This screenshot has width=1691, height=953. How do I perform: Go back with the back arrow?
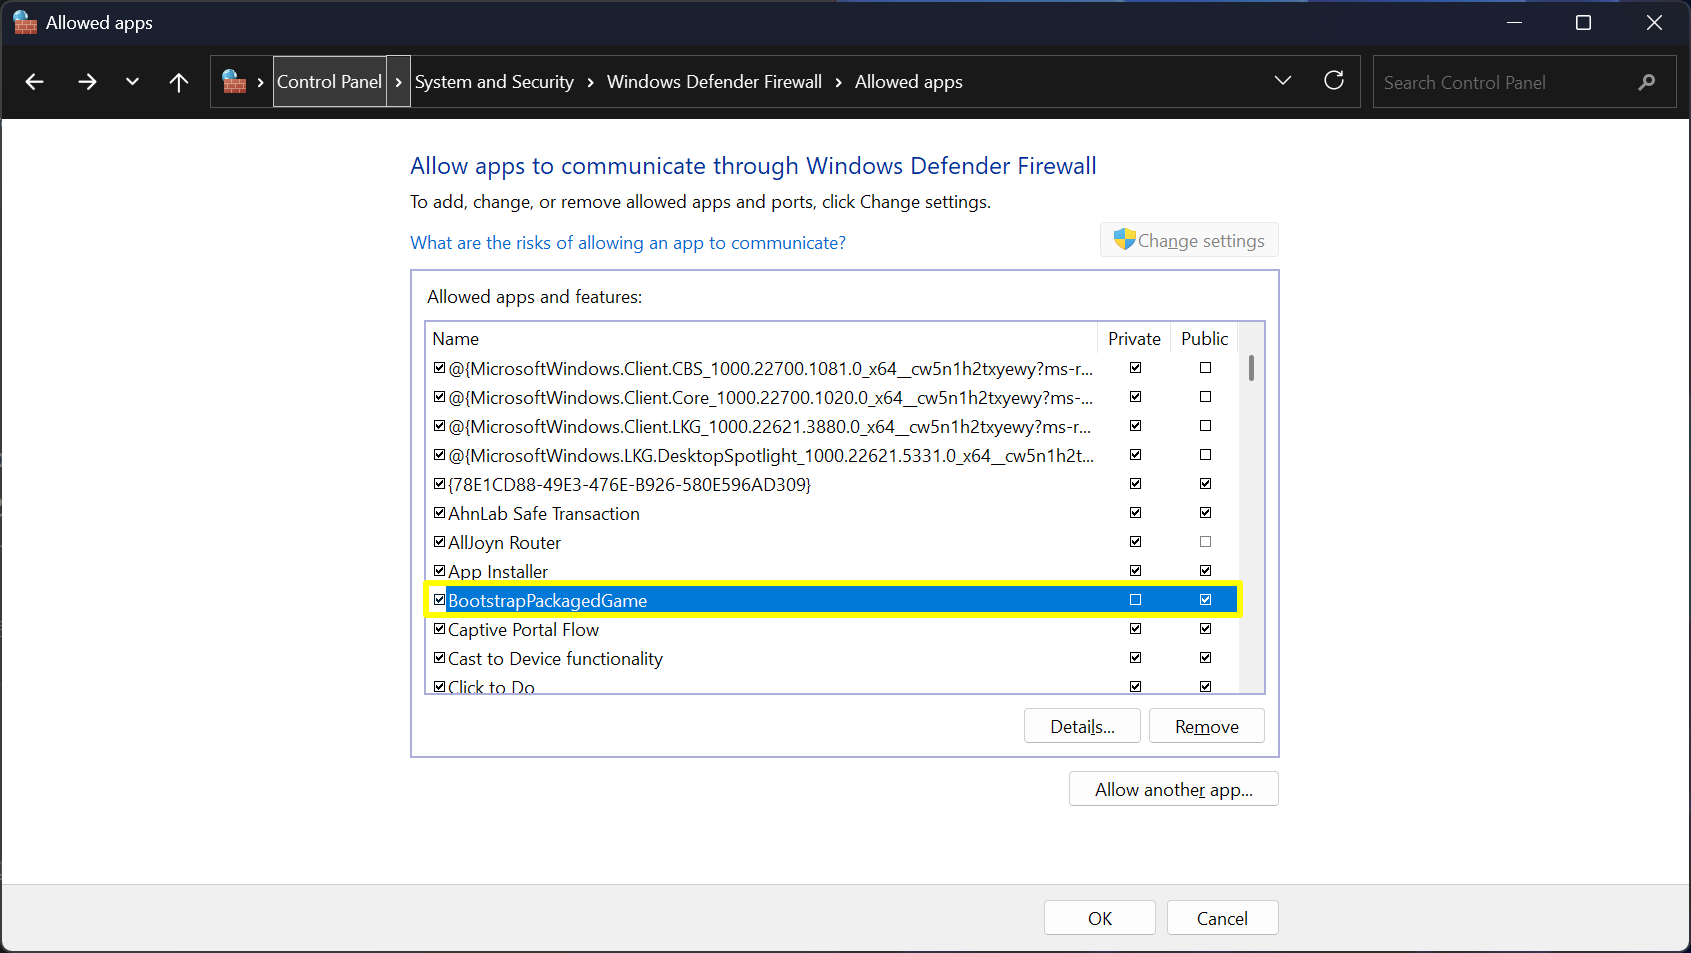[35, 82]
